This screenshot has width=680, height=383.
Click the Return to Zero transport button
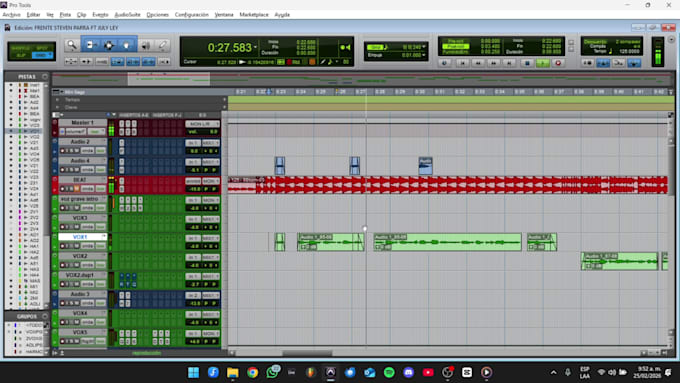click(463, 63)
